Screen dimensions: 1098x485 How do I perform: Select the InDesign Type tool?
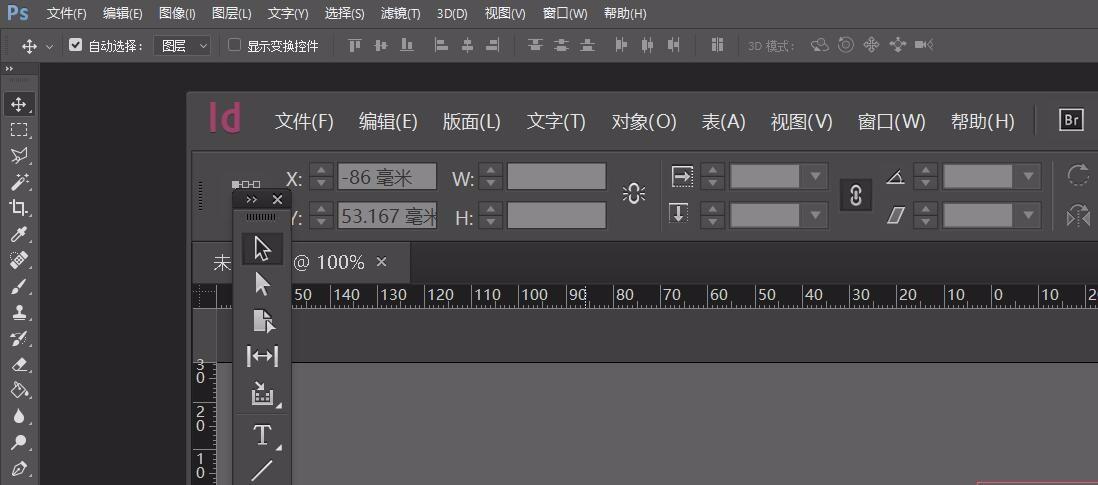pyautogui.click(x=263, y=435)
